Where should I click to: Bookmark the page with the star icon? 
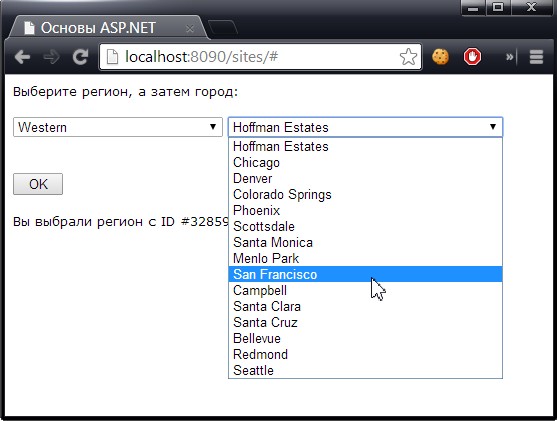point(408,57)
